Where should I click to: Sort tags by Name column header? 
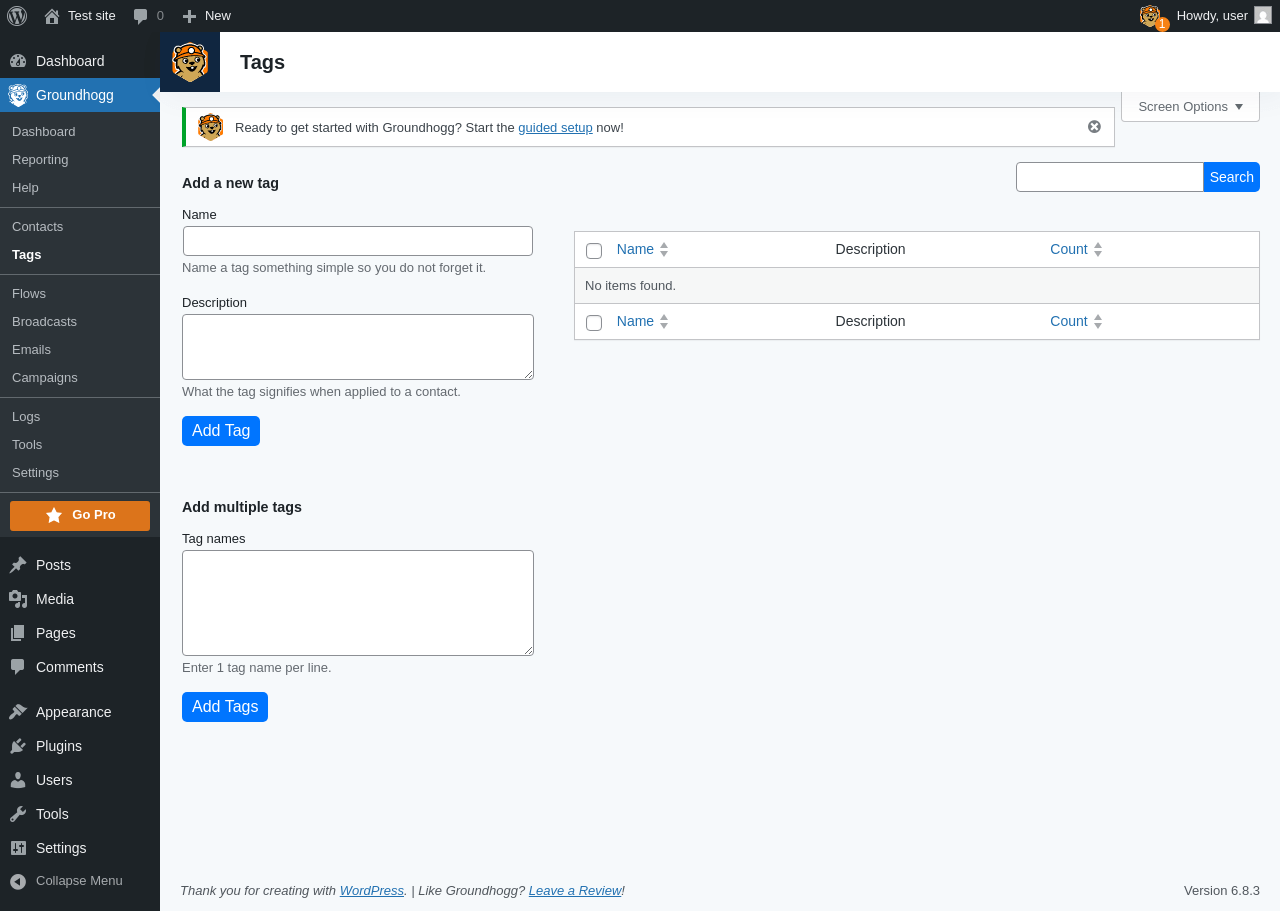point(635,249)
